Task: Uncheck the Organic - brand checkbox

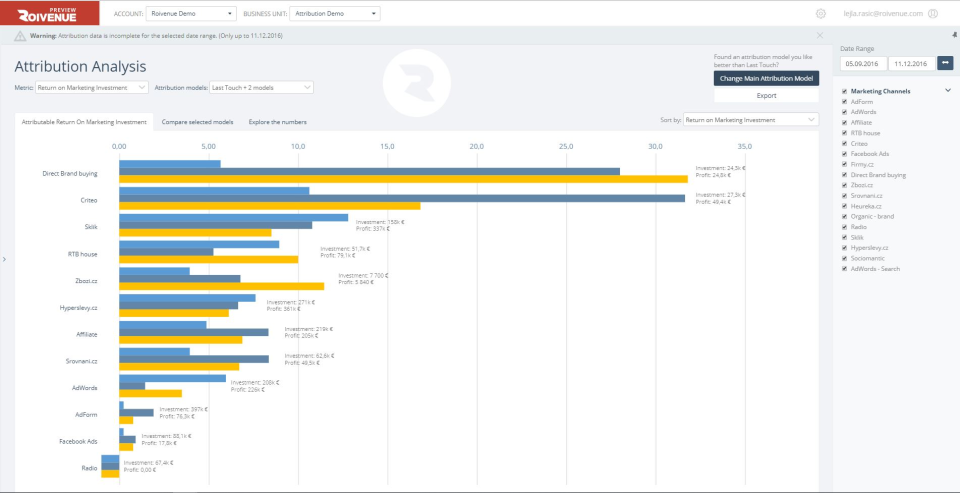Action: (845, 216)
